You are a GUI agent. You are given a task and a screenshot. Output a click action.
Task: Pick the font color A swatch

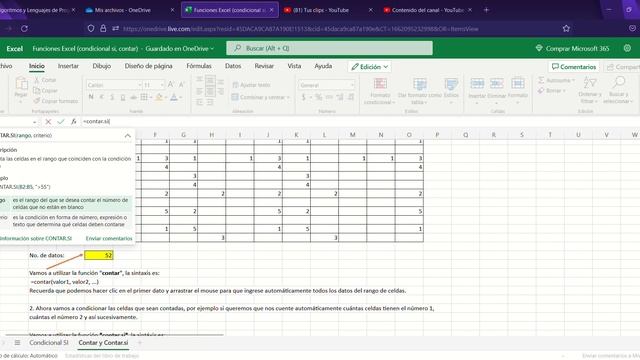pyautogui.click(x=175, y=97)
